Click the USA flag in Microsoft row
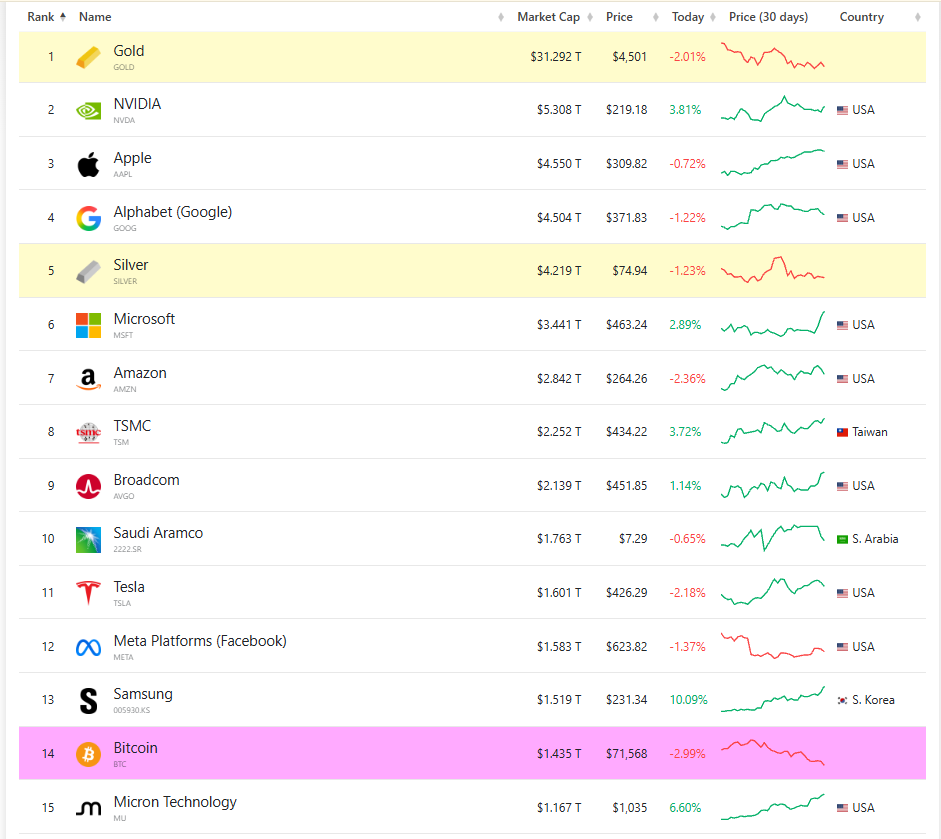Screen dimensions: 941x839 coord(843,325)
